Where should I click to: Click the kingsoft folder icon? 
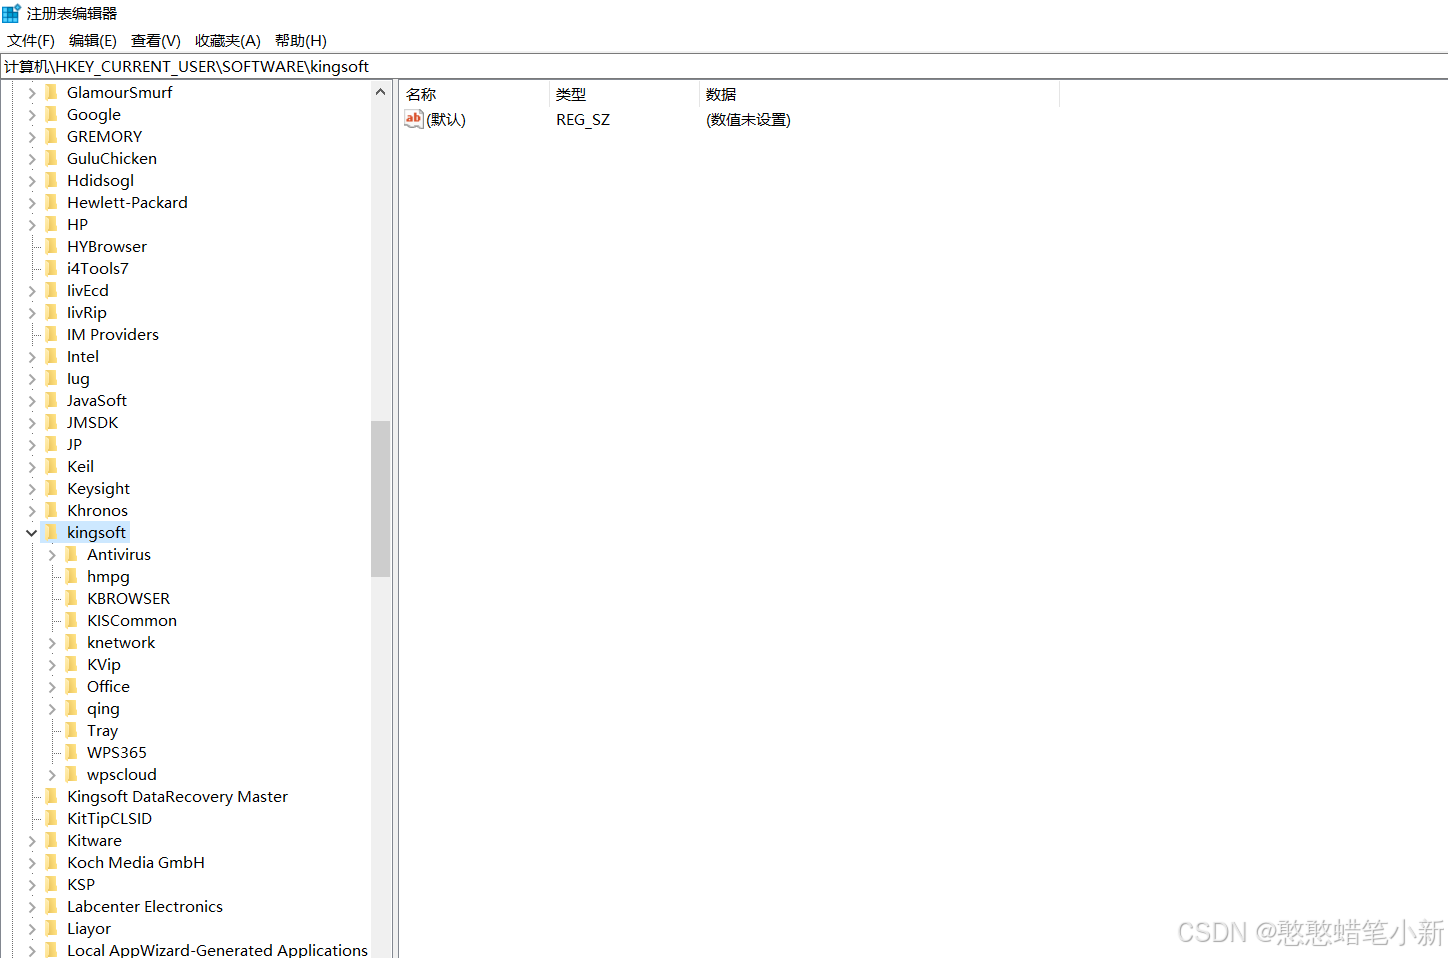(52, 532)
